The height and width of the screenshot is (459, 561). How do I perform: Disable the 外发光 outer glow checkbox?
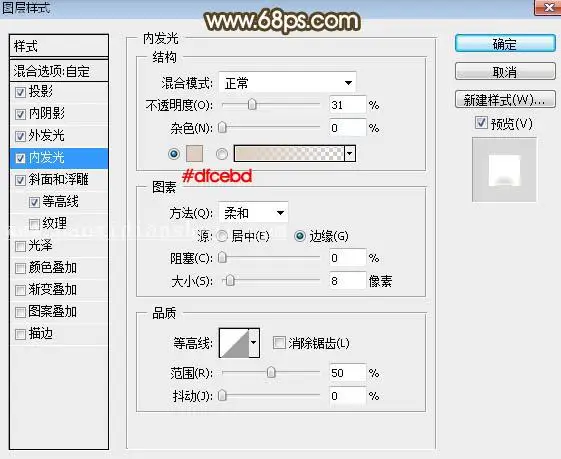20,136
